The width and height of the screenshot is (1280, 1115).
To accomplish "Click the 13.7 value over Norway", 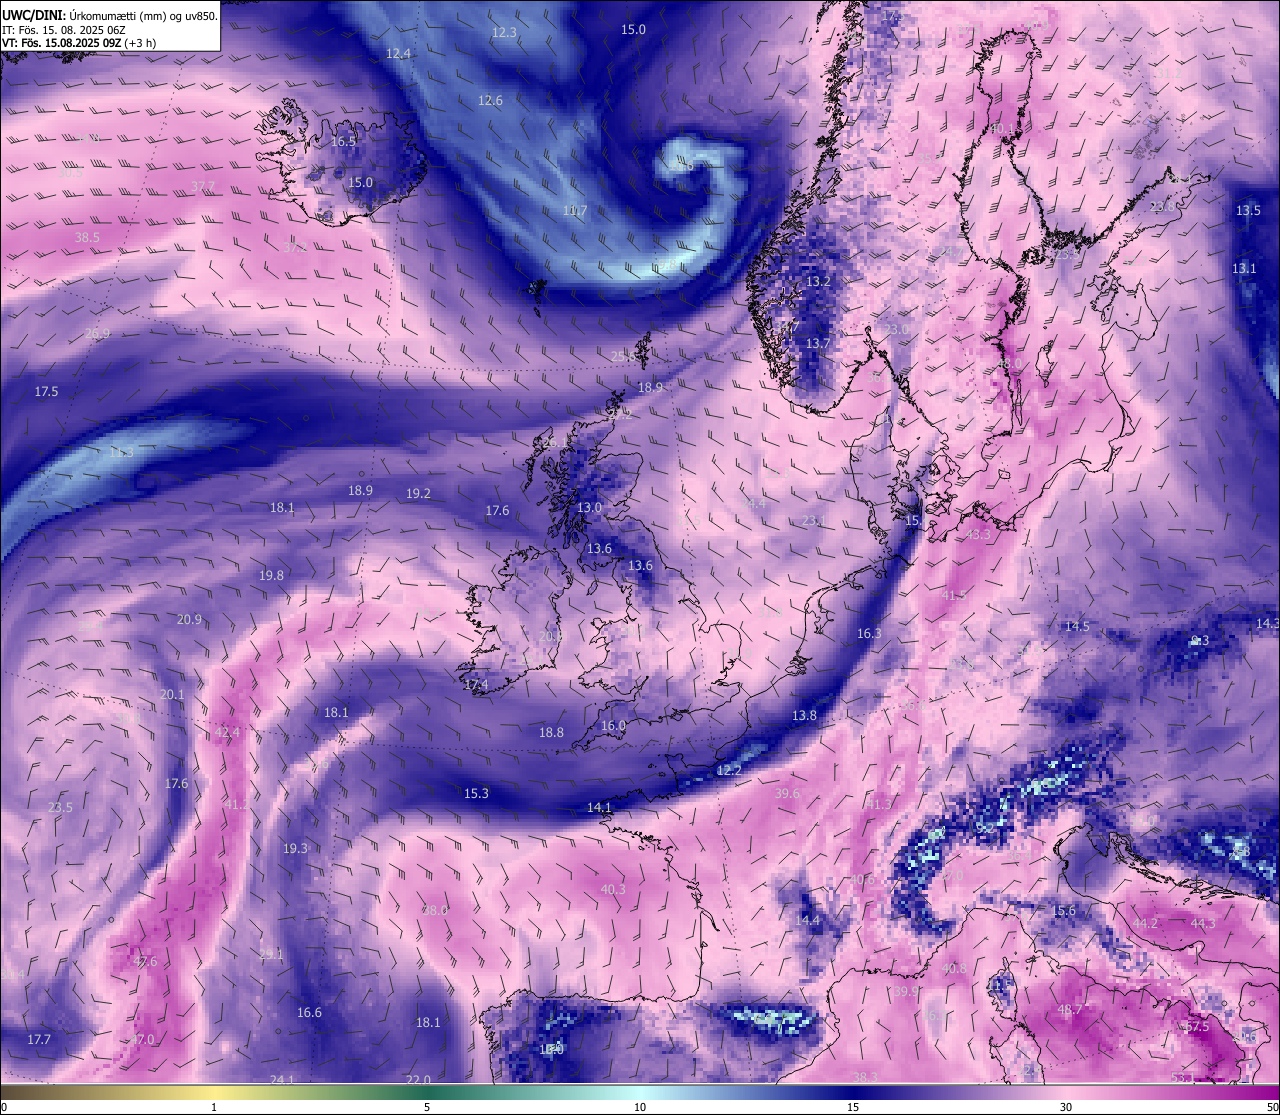I will pyautogui.click(x=818, y=343).
